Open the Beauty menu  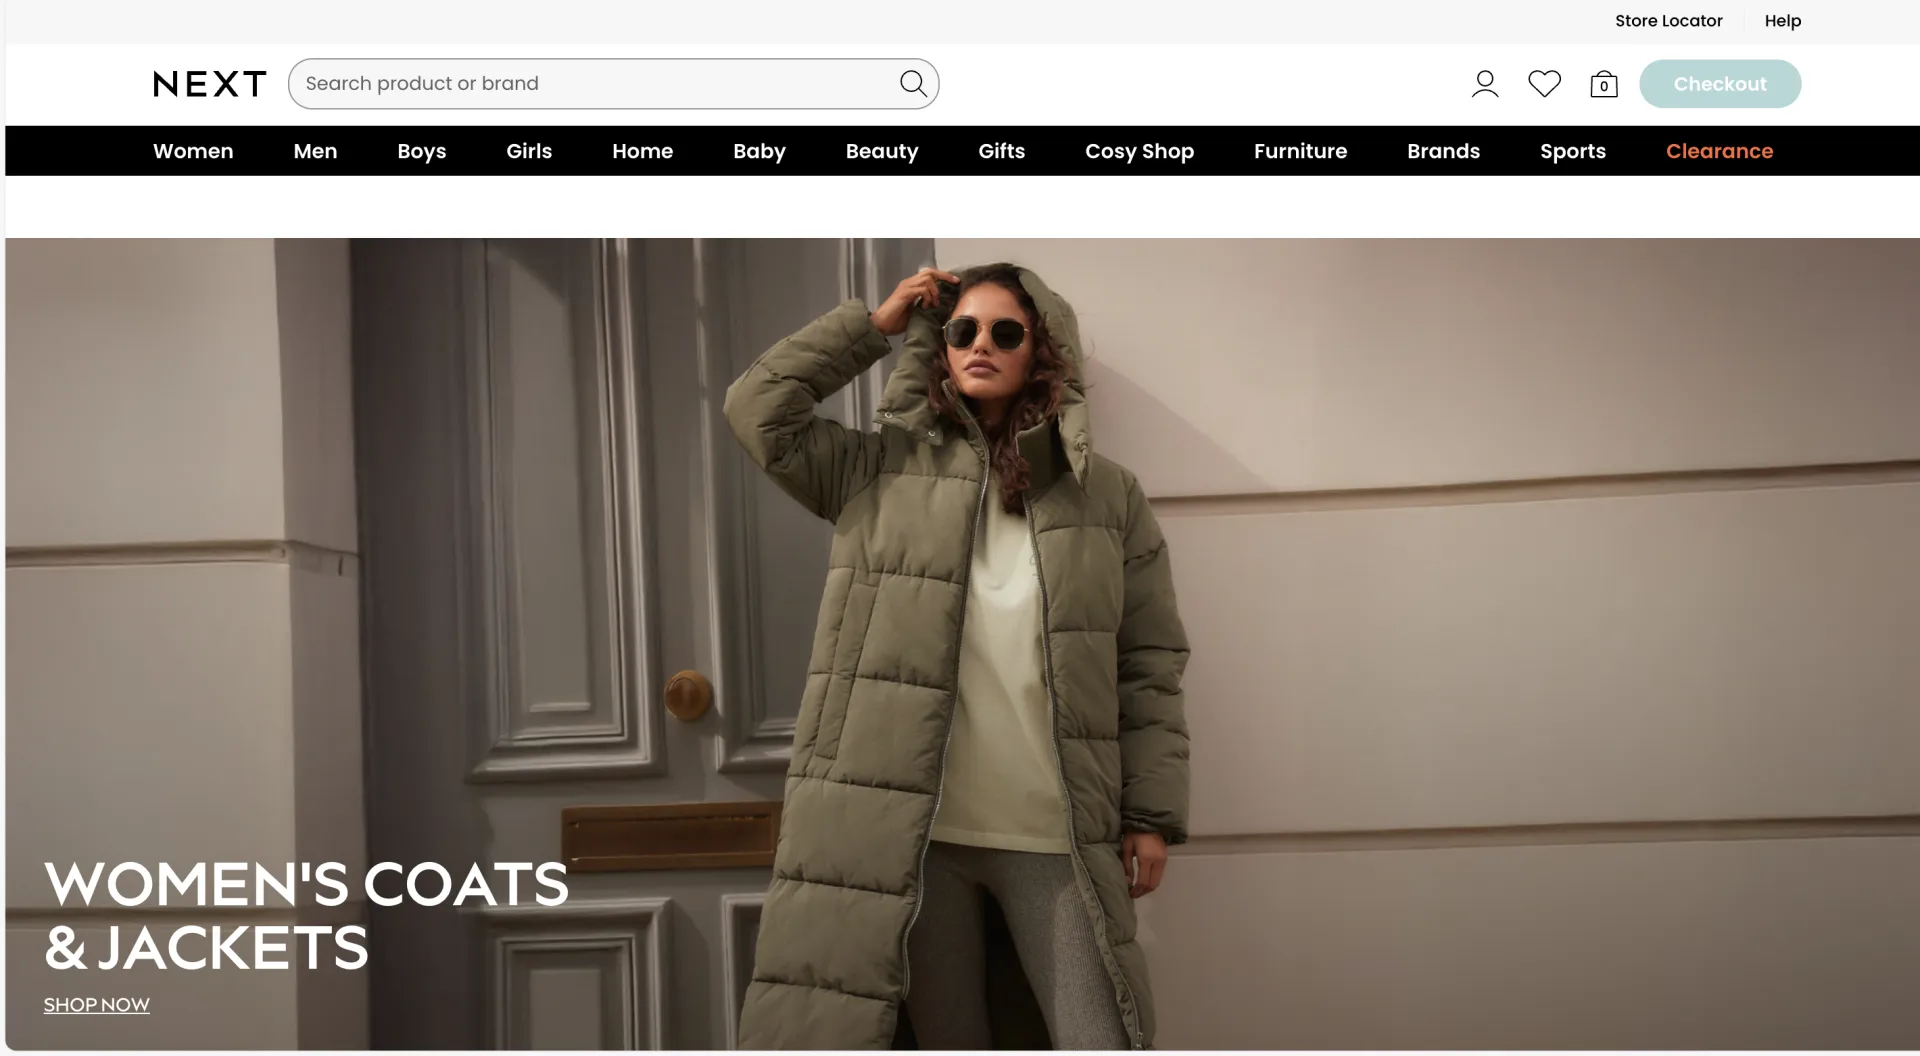click(882, 151)
